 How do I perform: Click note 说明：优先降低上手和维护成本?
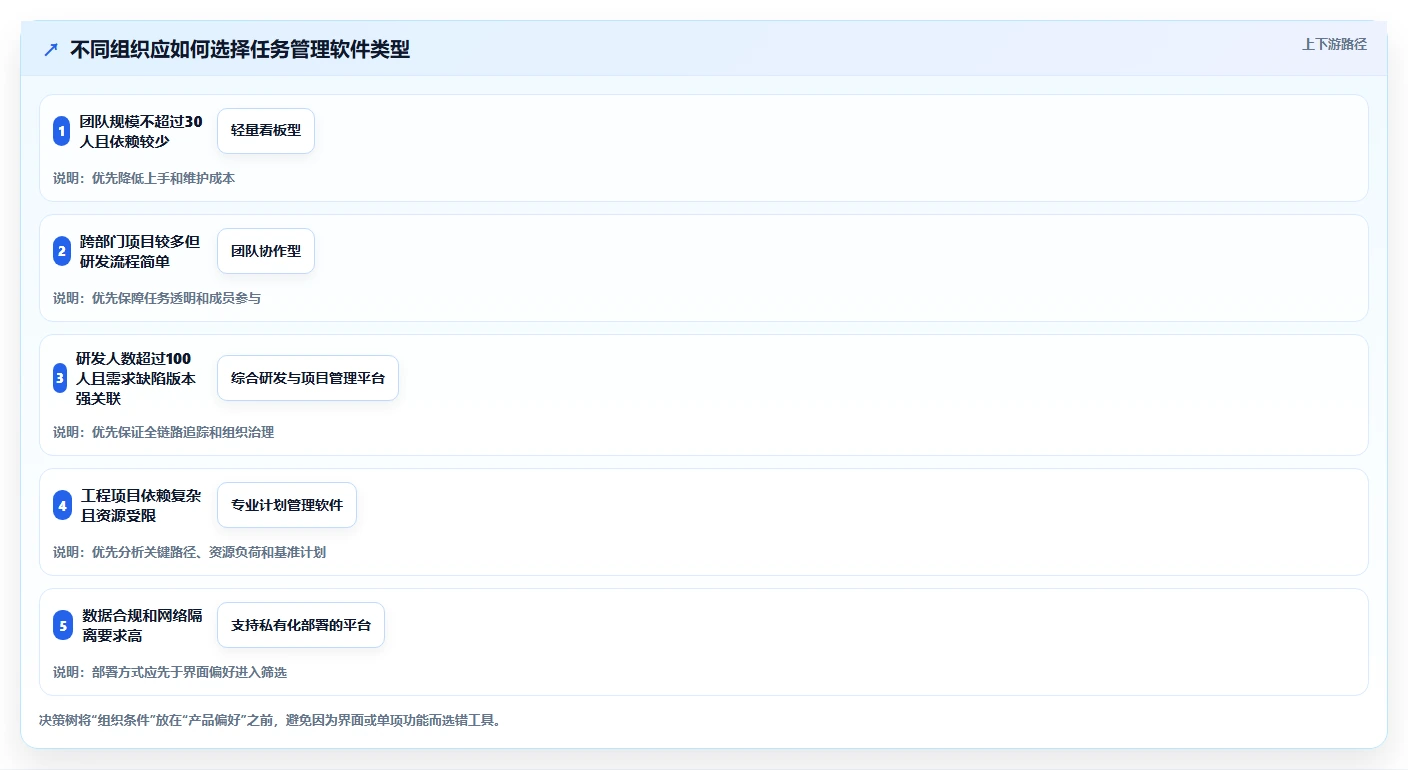pyautogui.click(x=144, y=178)
